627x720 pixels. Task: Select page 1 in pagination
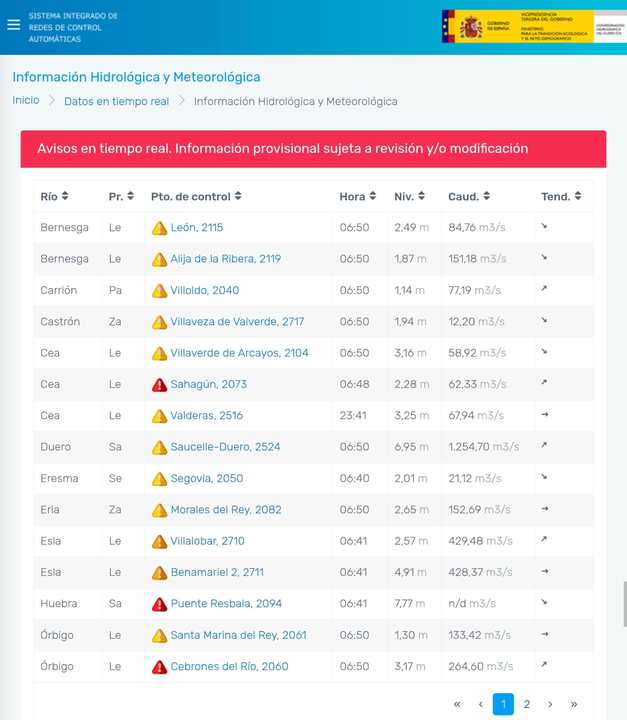[503, 704]
